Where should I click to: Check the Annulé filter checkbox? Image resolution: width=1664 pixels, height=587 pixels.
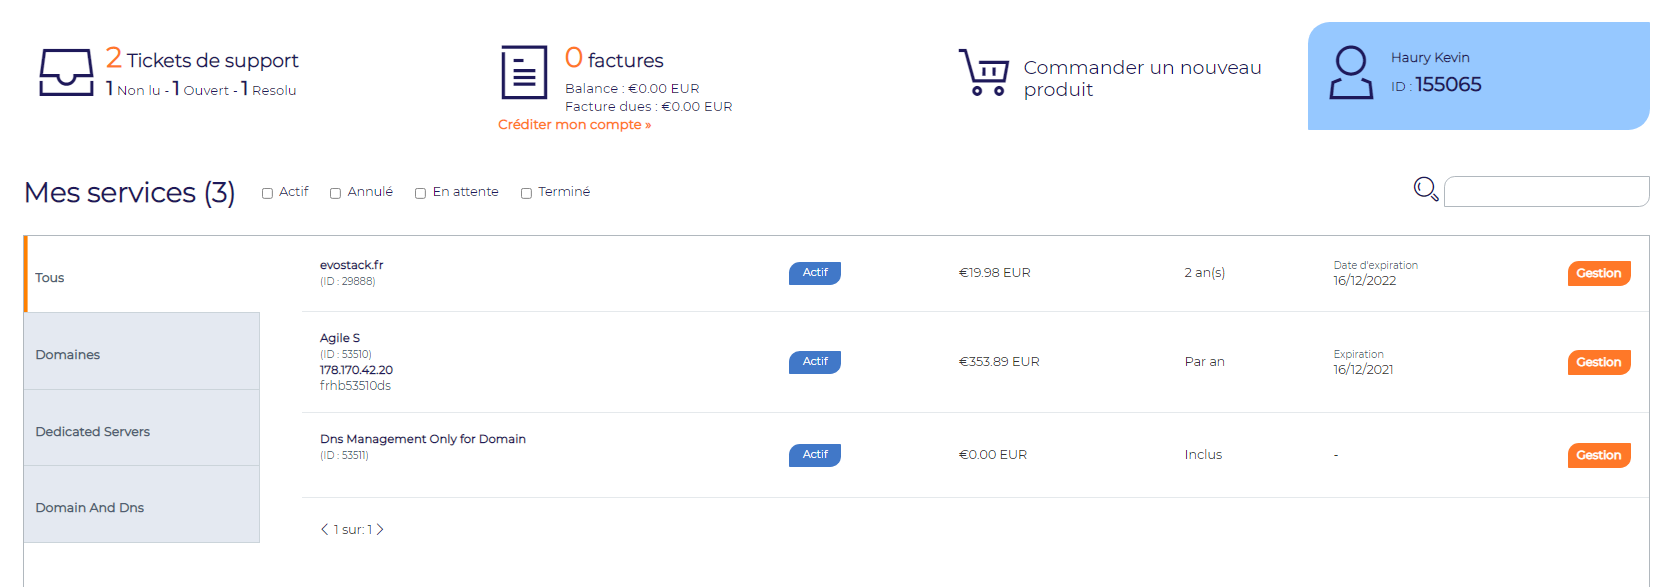pos(335,193)
